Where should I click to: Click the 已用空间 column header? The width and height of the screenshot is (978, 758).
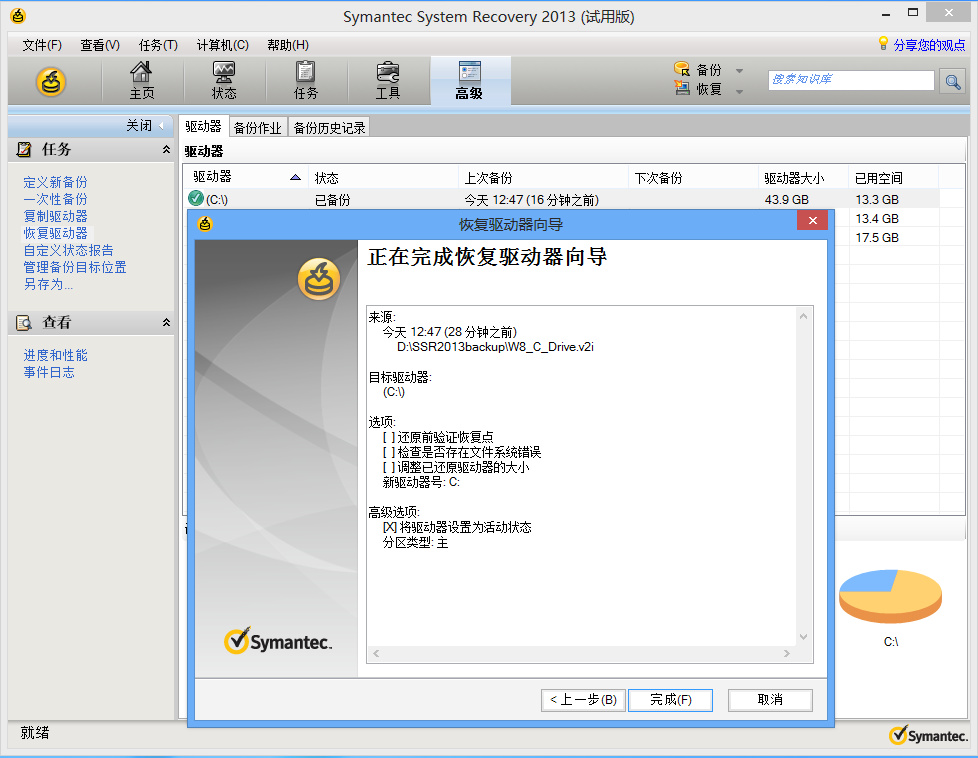(894, 177)
